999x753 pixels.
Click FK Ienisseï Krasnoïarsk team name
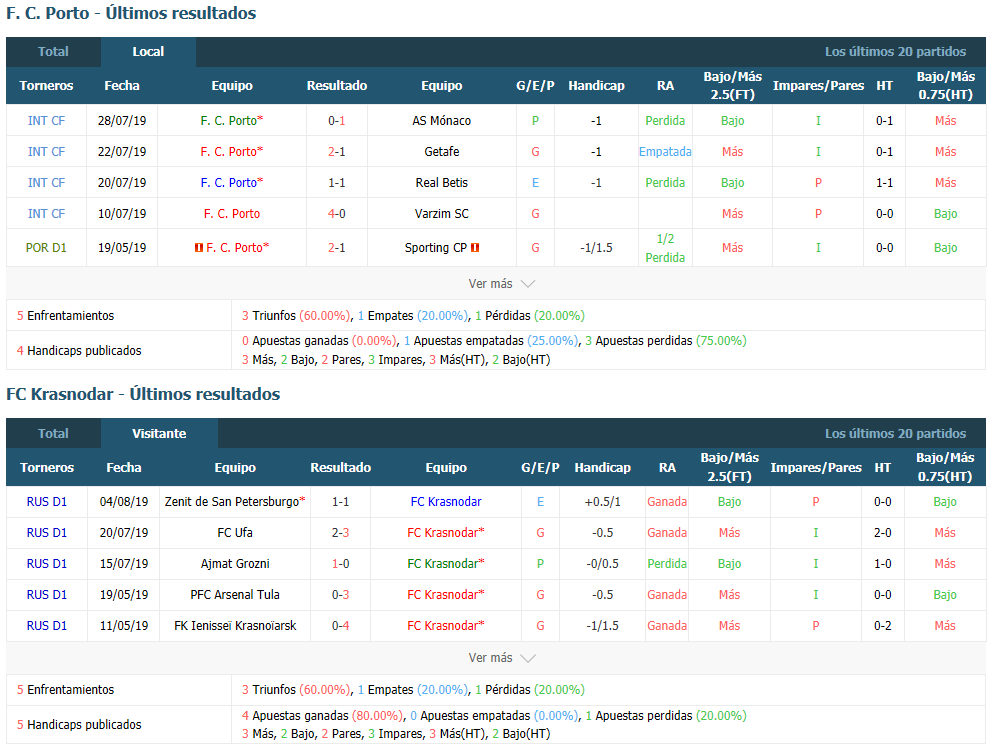[x=234, y=626]
